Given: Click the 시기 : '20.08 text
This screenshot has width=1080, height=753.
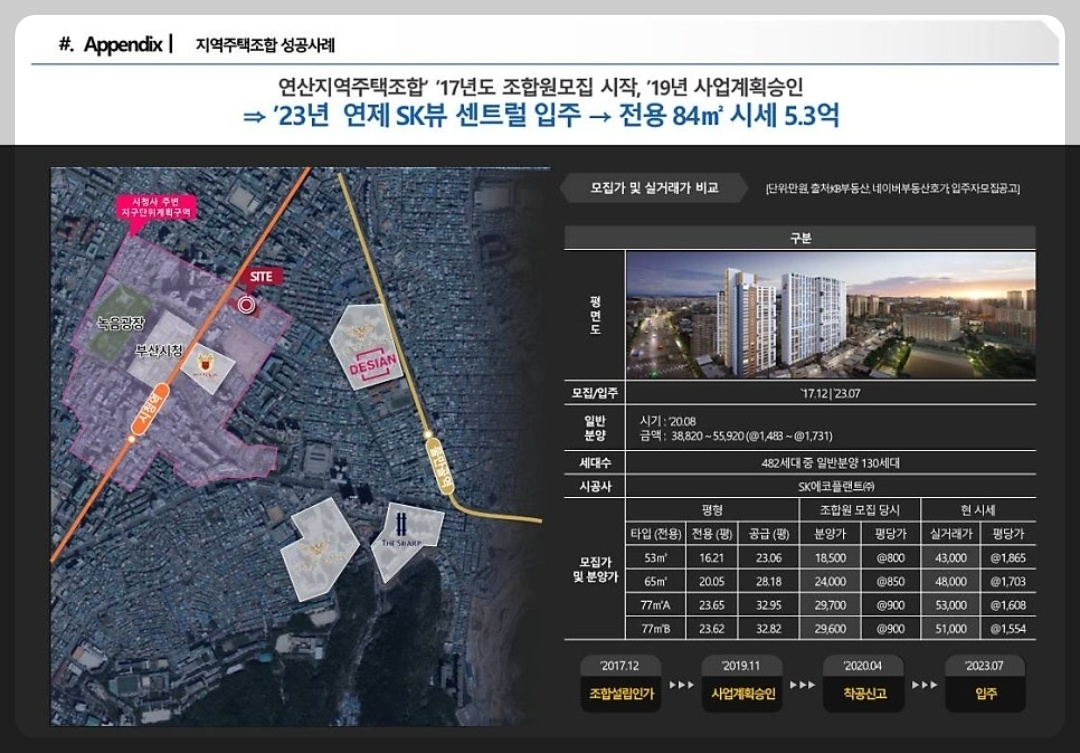Looking at the screenshot, I should tap(667, 421).
